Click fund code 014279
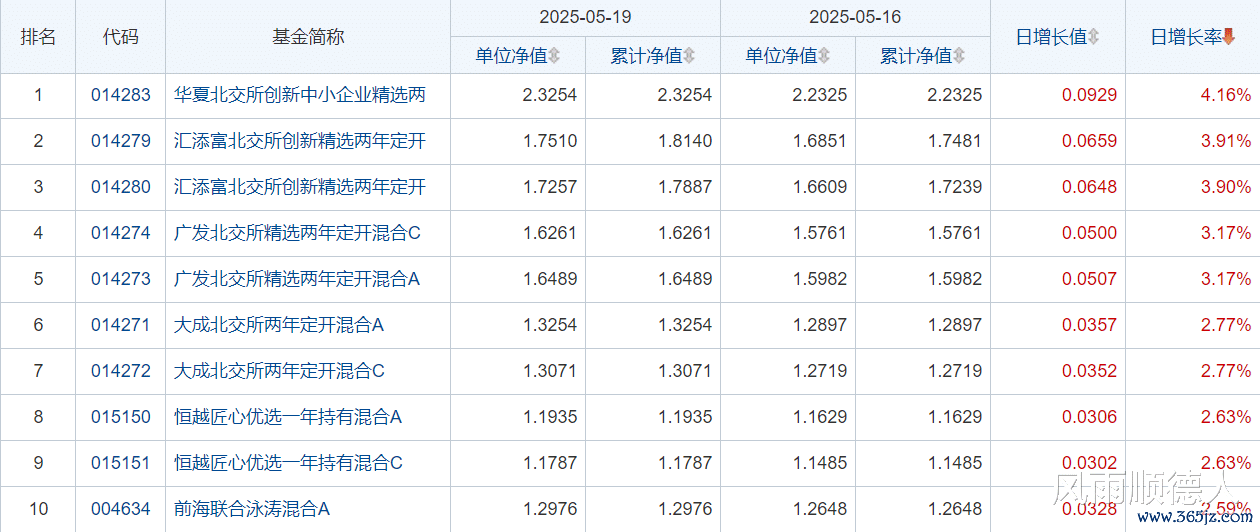The height and width of the screenshot is (532, 1260). [121, 141]
